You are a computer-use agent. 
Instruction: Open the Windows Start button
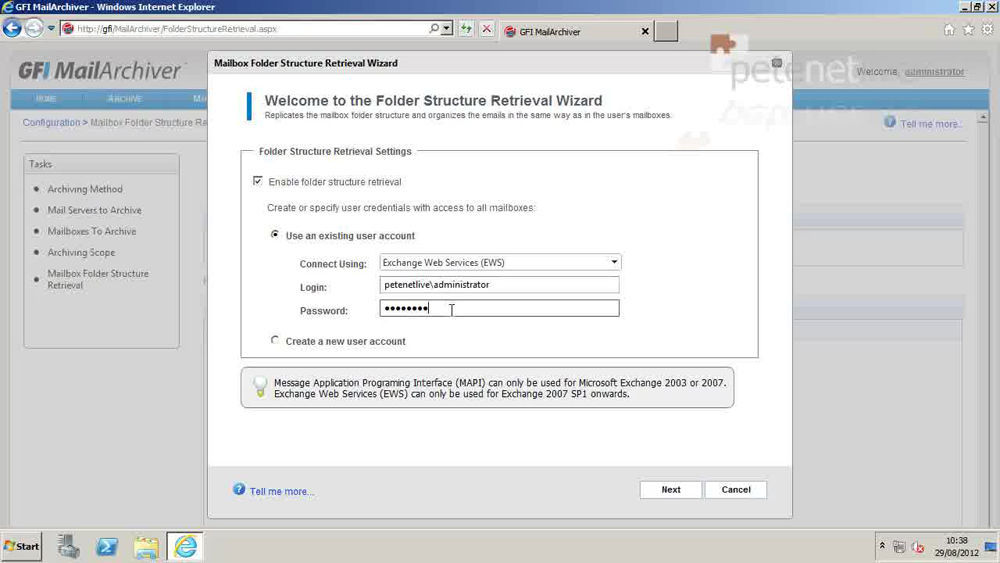point(21,546)
